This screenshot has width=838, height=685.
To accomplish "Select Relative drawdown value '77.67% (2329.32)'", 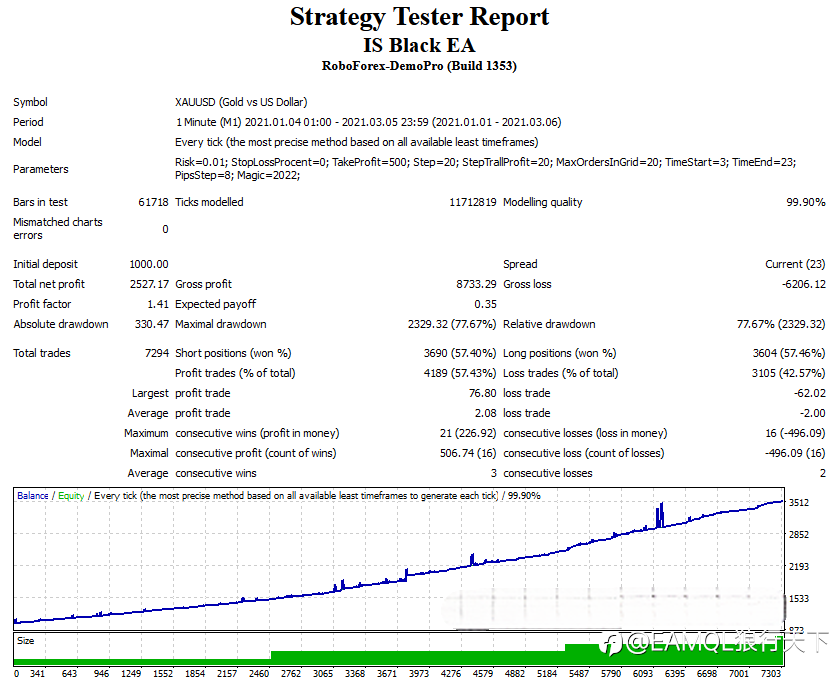I will pyautogui.click(x=781, y=324).
